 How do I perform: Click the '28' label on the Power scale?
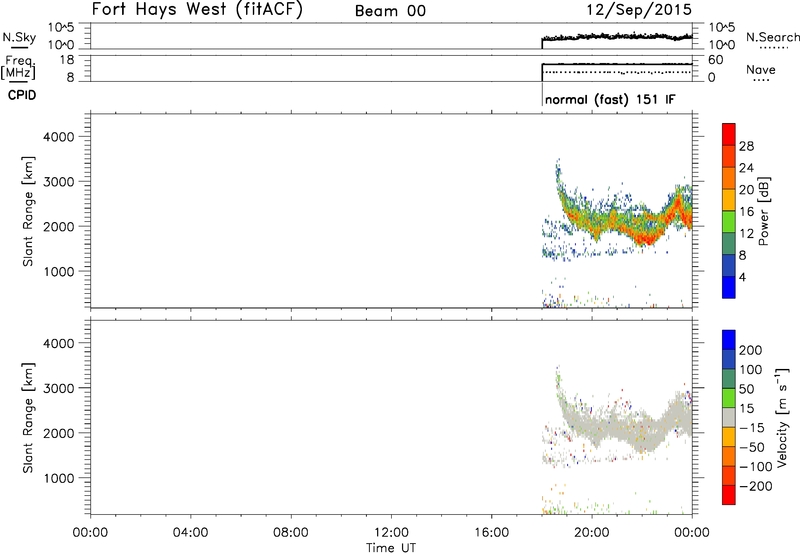tap(746, 146)
